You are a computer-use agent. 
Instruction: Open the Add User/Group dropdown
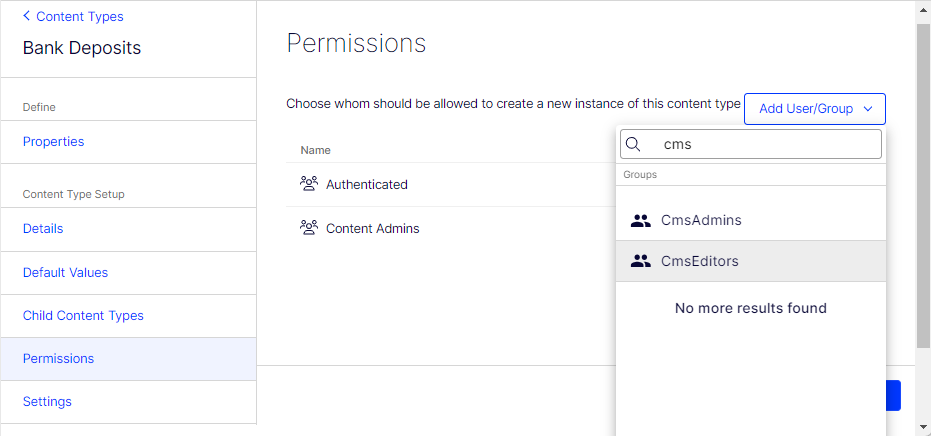point(815,108)
